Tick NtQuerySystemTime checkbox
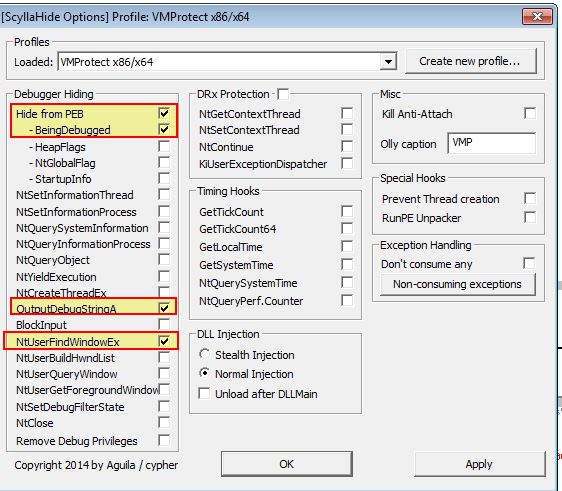 click(x=347, y=282)
